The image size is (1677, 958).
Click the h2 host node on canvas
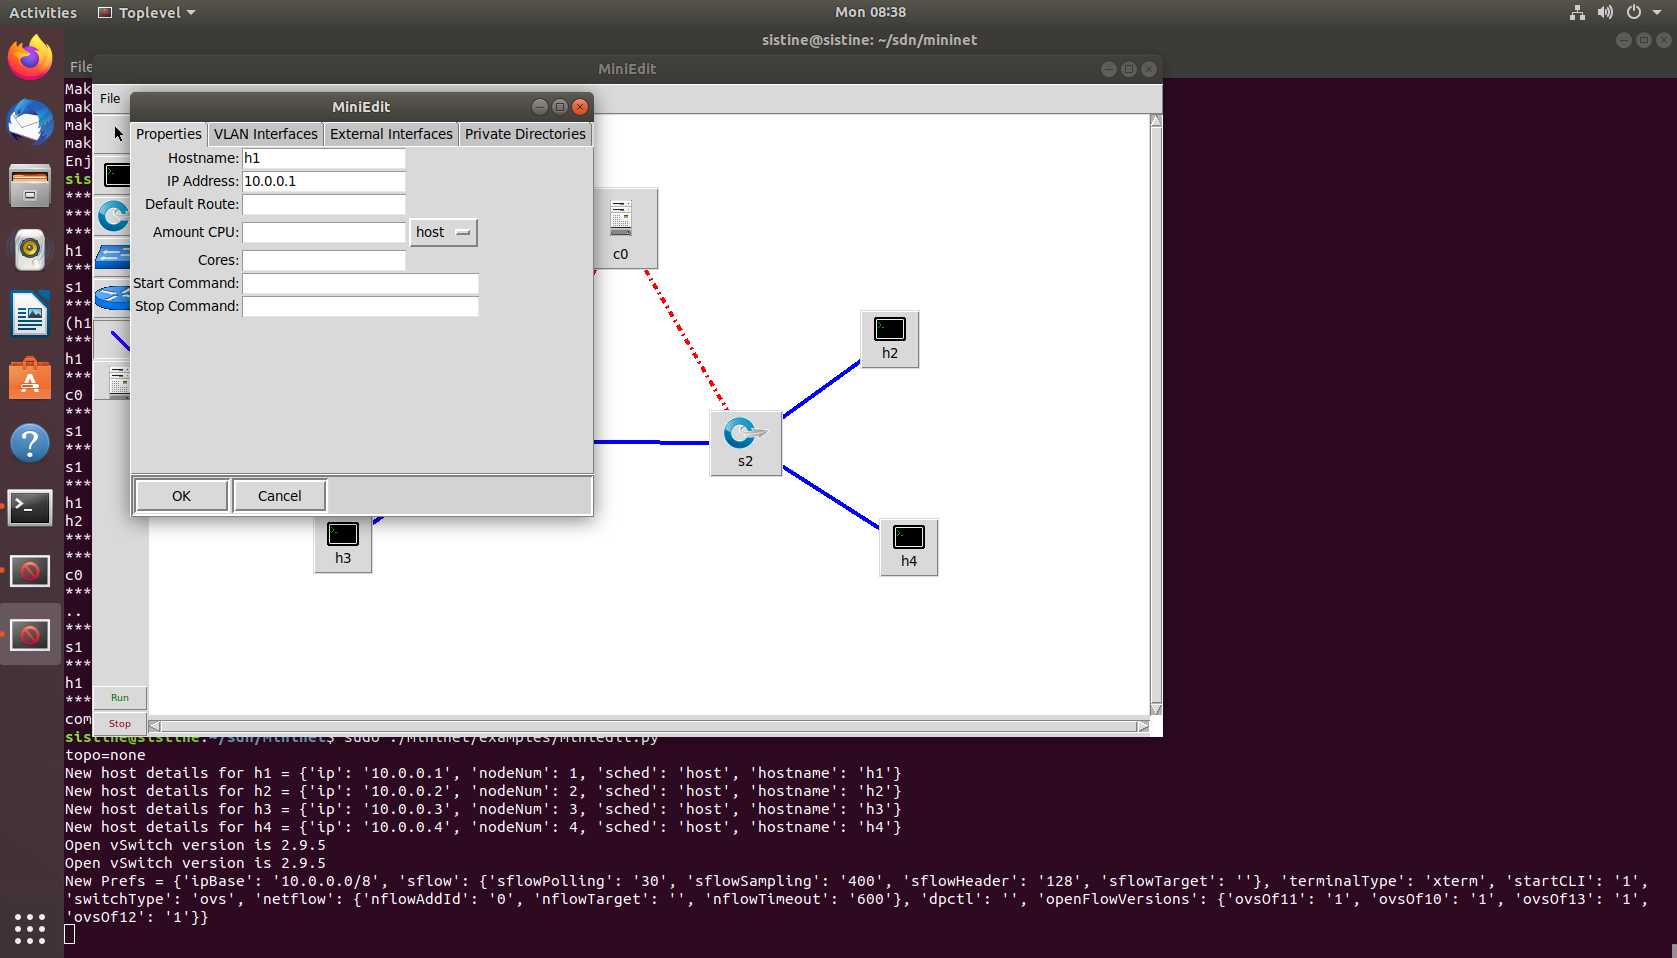coord(889,339)
